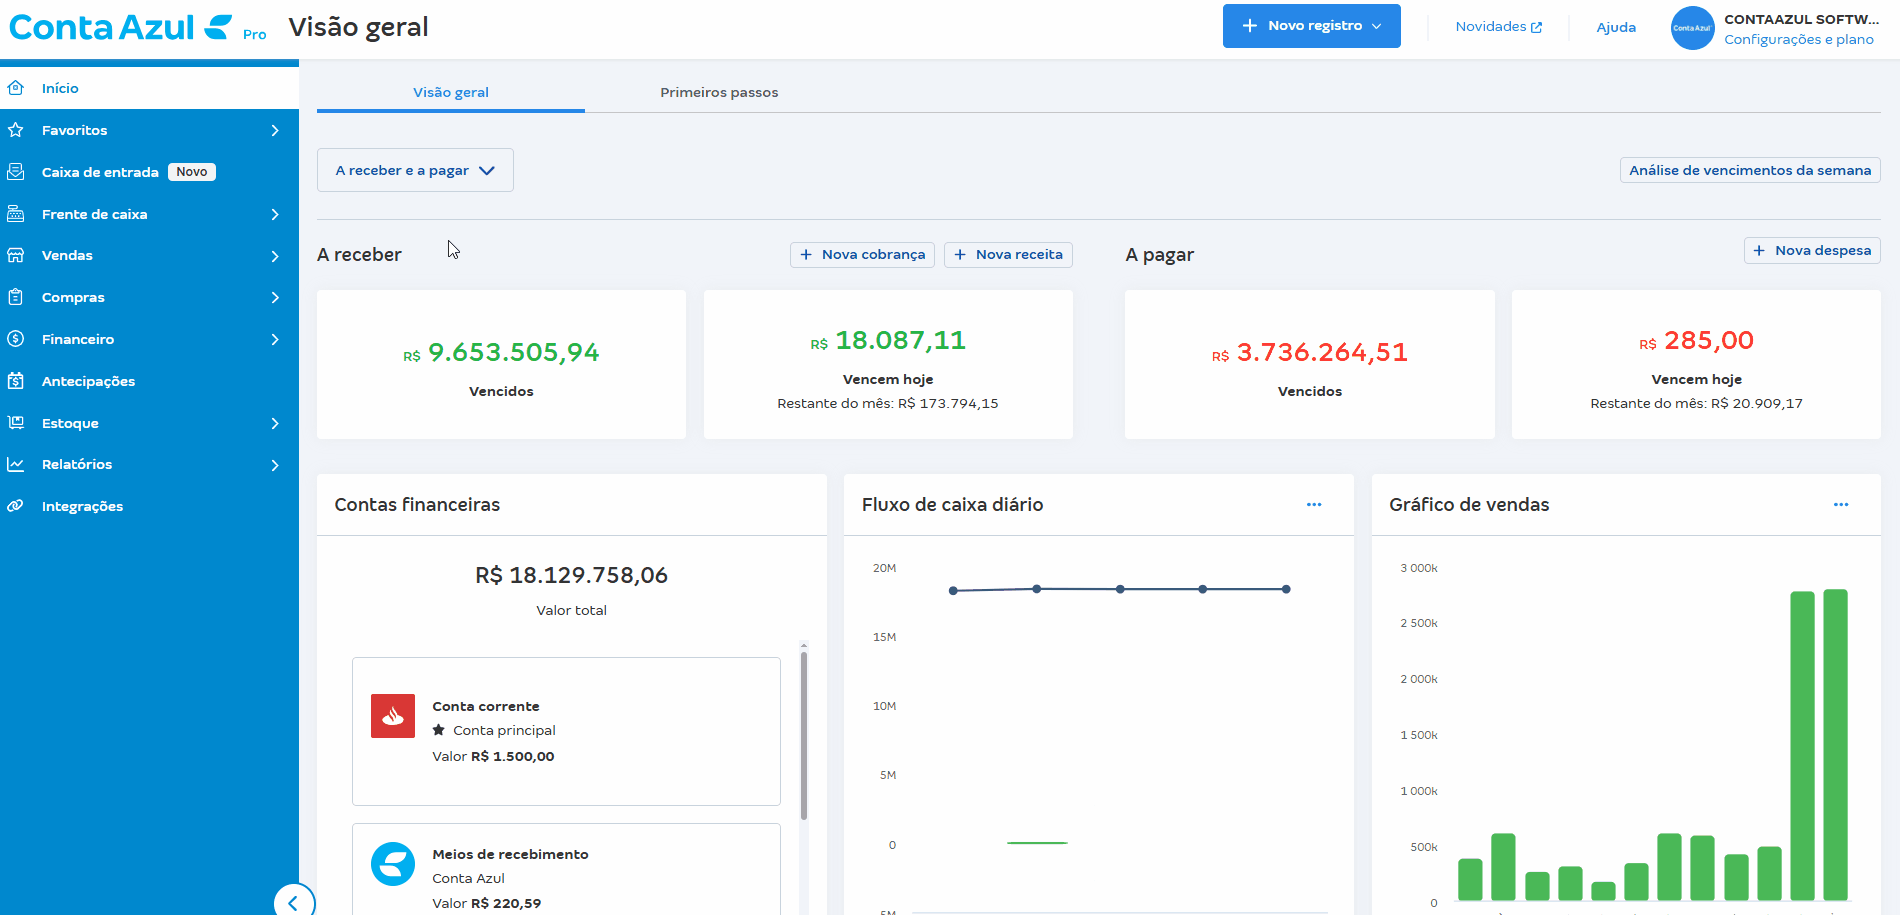Click the Conta Azul logo
Screen dimensions: 1900x915
120,27
